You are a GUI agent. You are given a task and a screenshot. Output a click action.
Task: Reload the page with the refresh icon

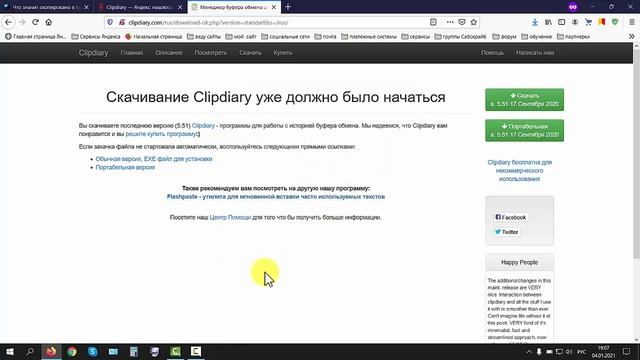pos(36,22)
